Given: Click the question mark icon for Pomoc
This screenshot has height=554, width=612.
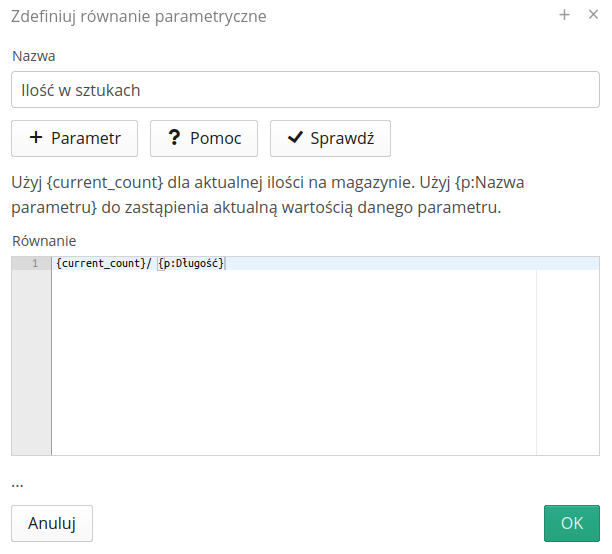Looking at the screenshot, I should pos(174,138).
